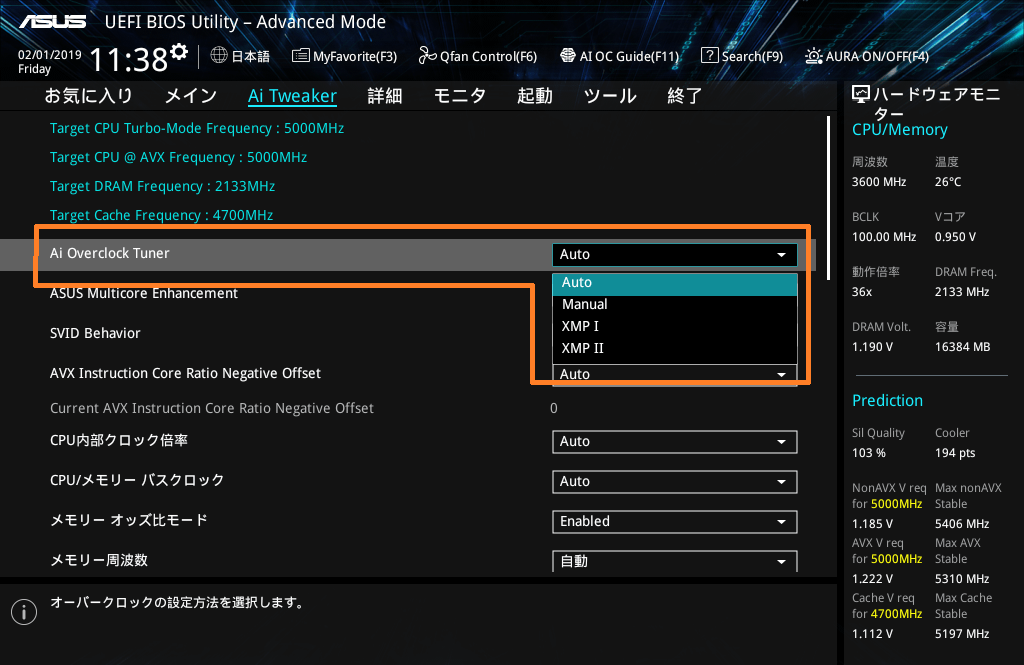
Task: Choose XMP I in the dropdown list
Action: (x=675, y=326)
